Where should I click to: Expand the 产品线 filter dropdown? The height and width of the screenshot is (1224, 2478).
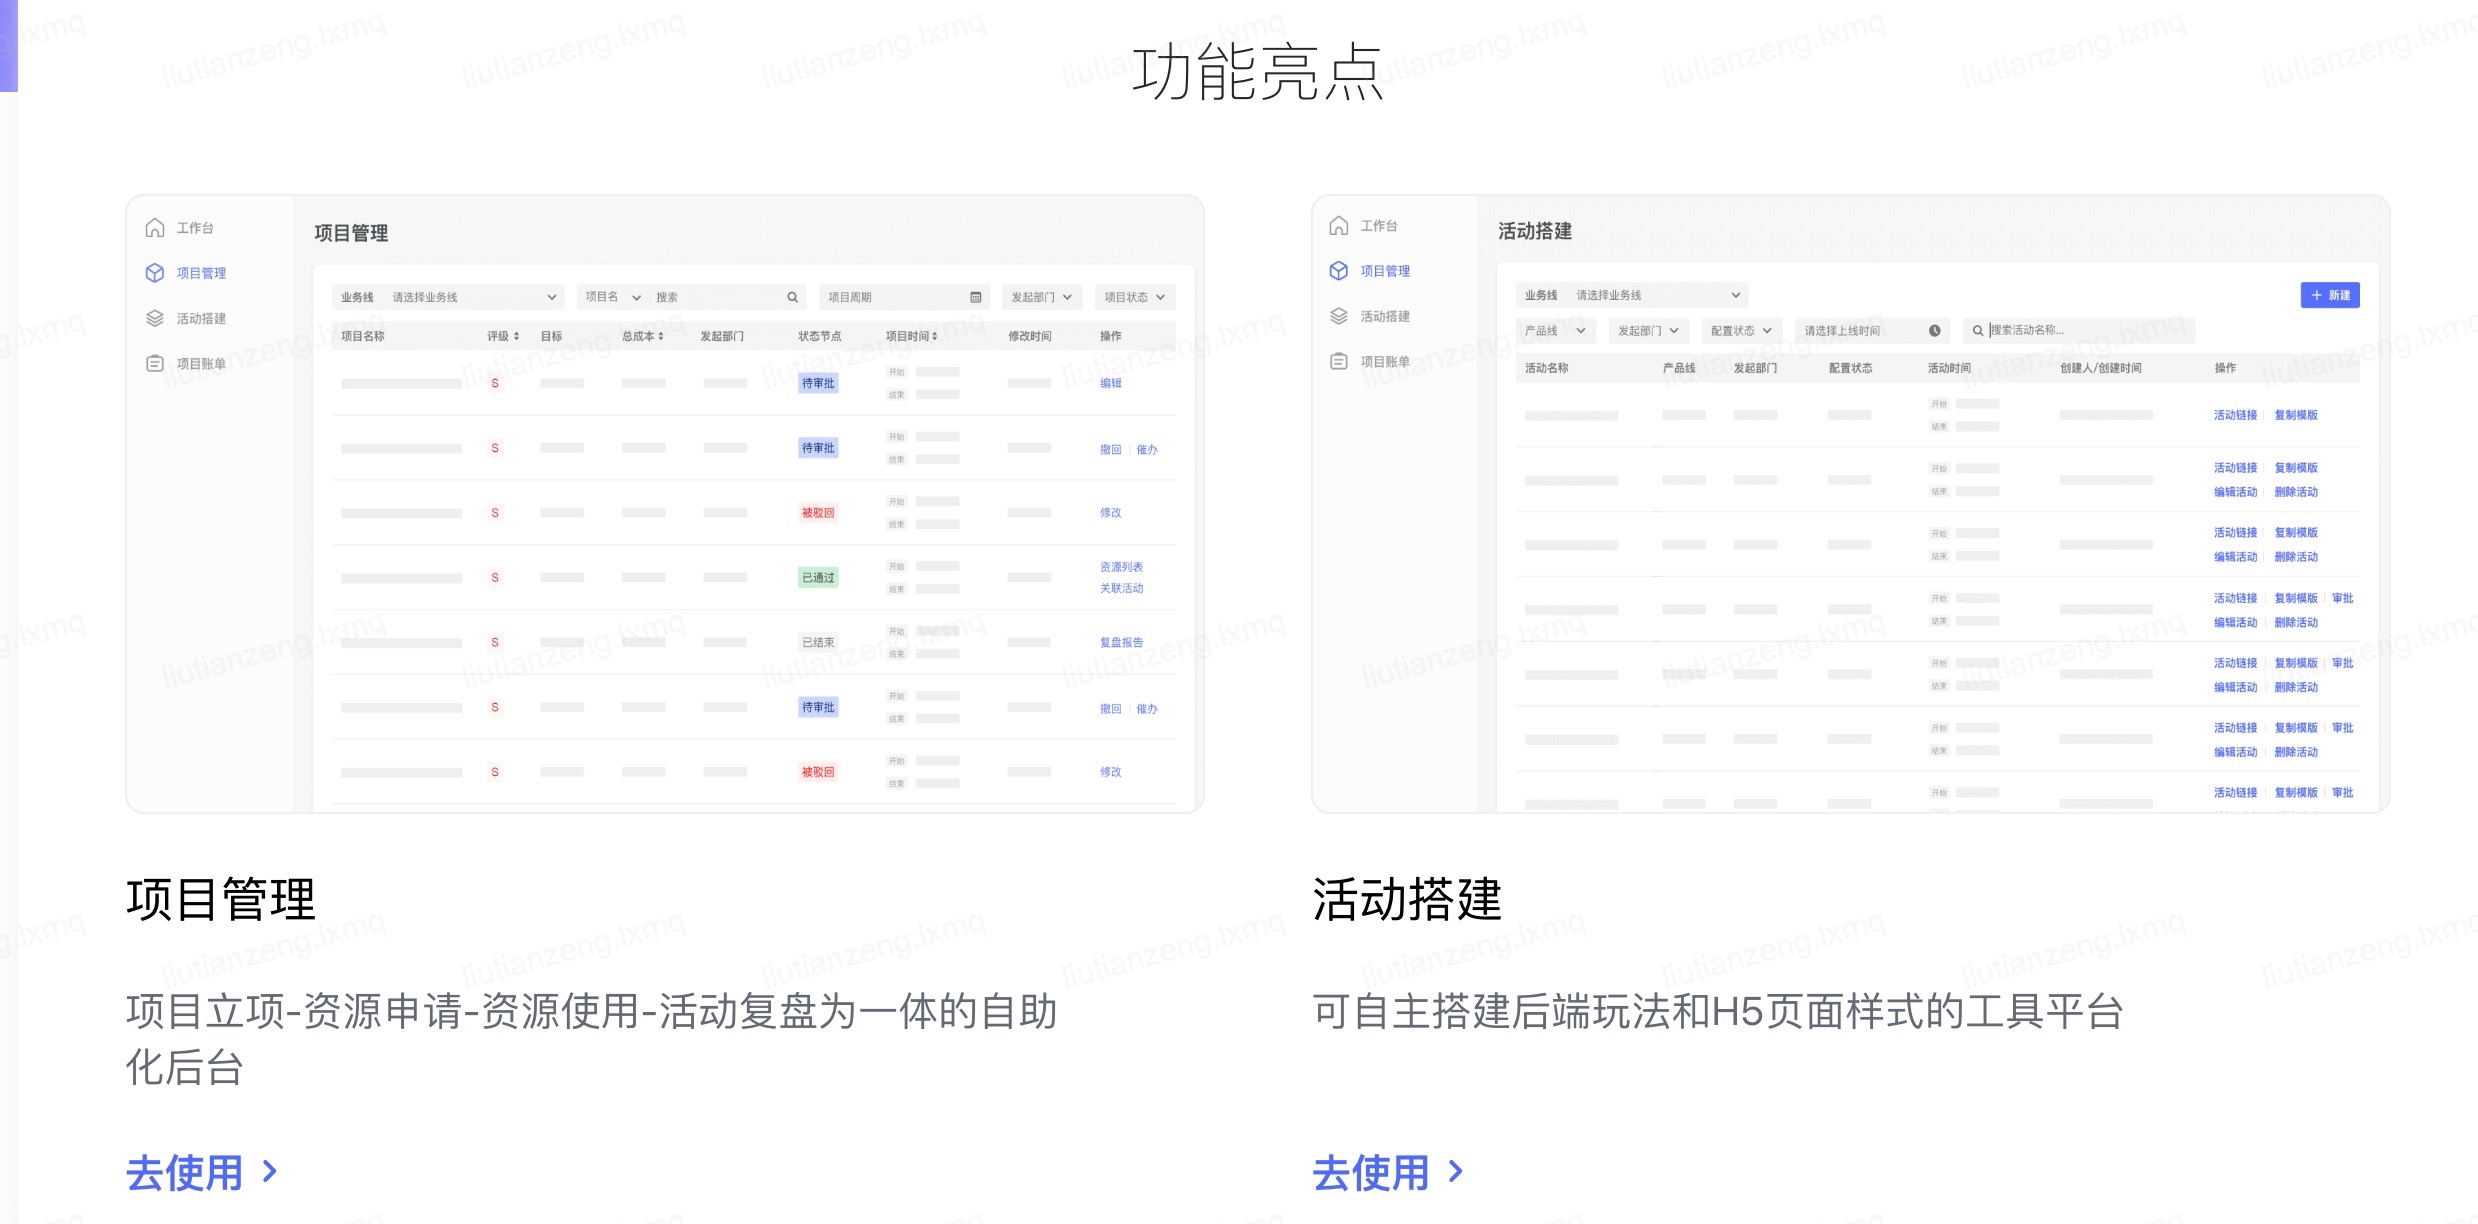(x=1556, y=331)
